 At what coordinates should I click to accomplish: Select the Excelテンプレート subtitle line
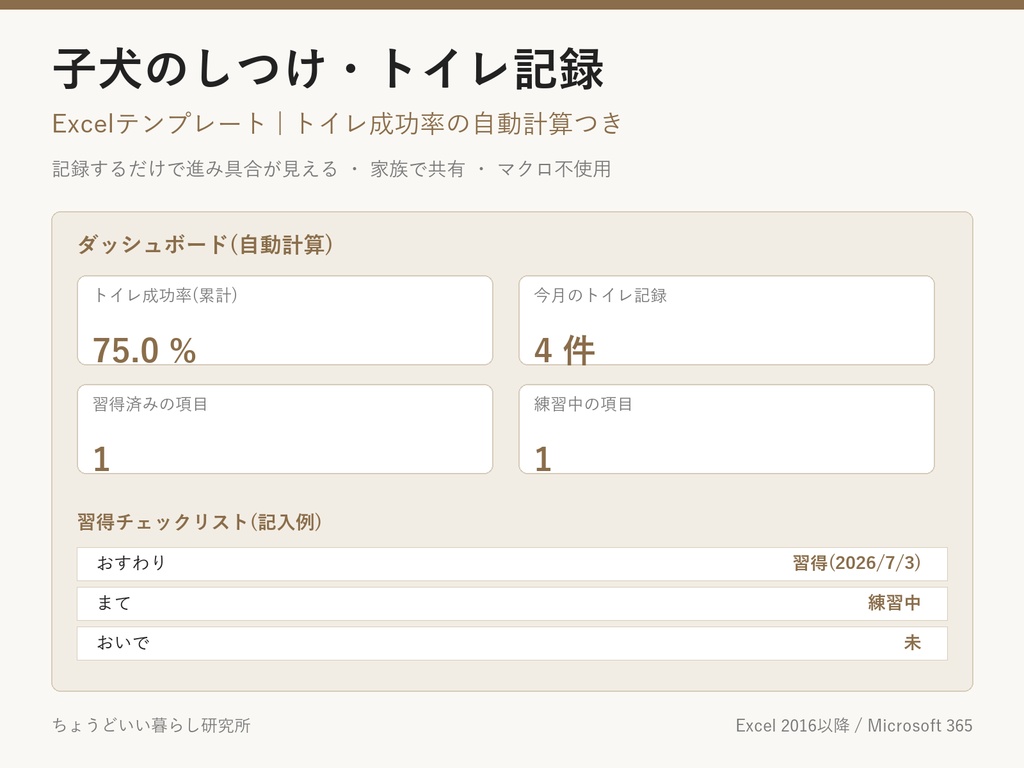[x=337, y=123]
